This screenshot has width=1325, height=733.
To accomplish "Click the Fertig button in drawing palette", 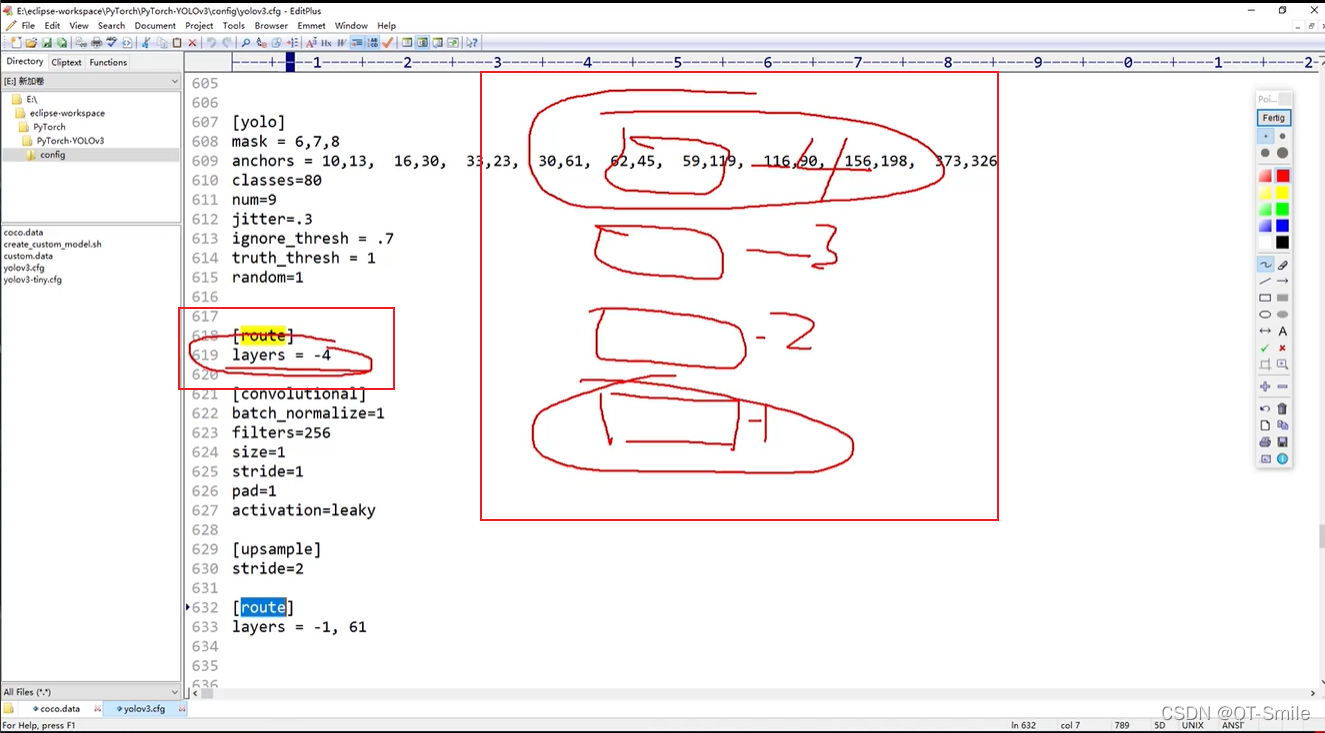I will coord(1273,117).
